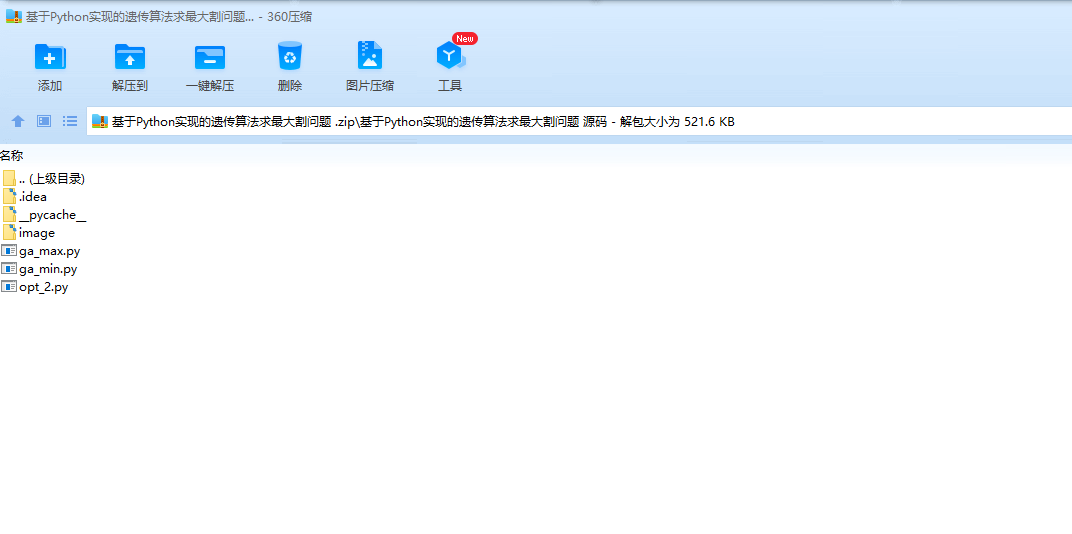Click the 添加 (Add) toolbar icon

pyautogui.click(x=50, y=57)
